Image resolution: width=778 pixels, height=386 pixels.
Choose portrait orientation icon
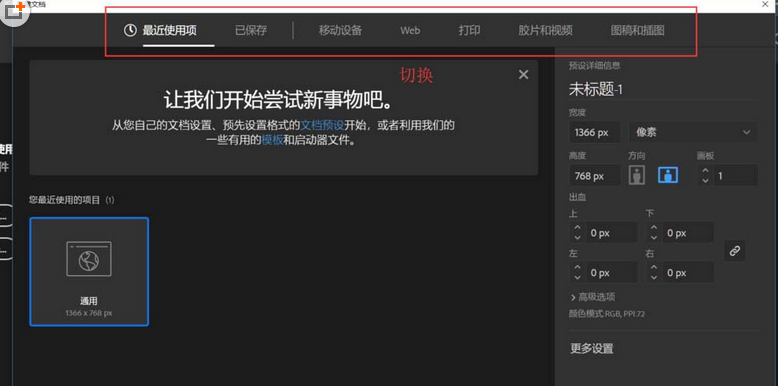coord(637,175)
